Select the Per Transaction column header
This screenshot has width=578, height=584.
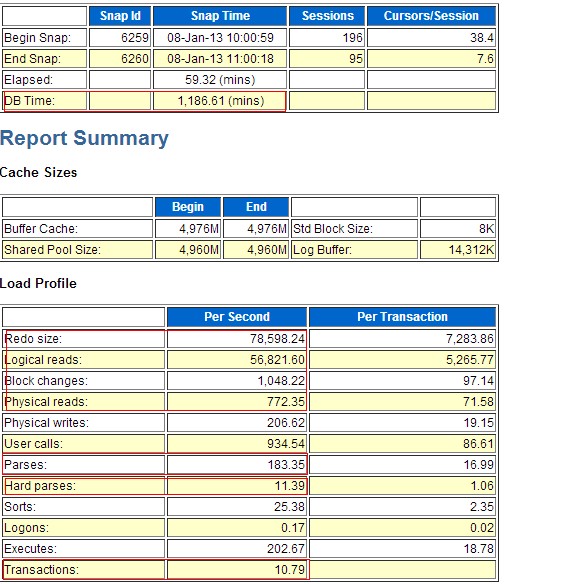coord(402,317)
